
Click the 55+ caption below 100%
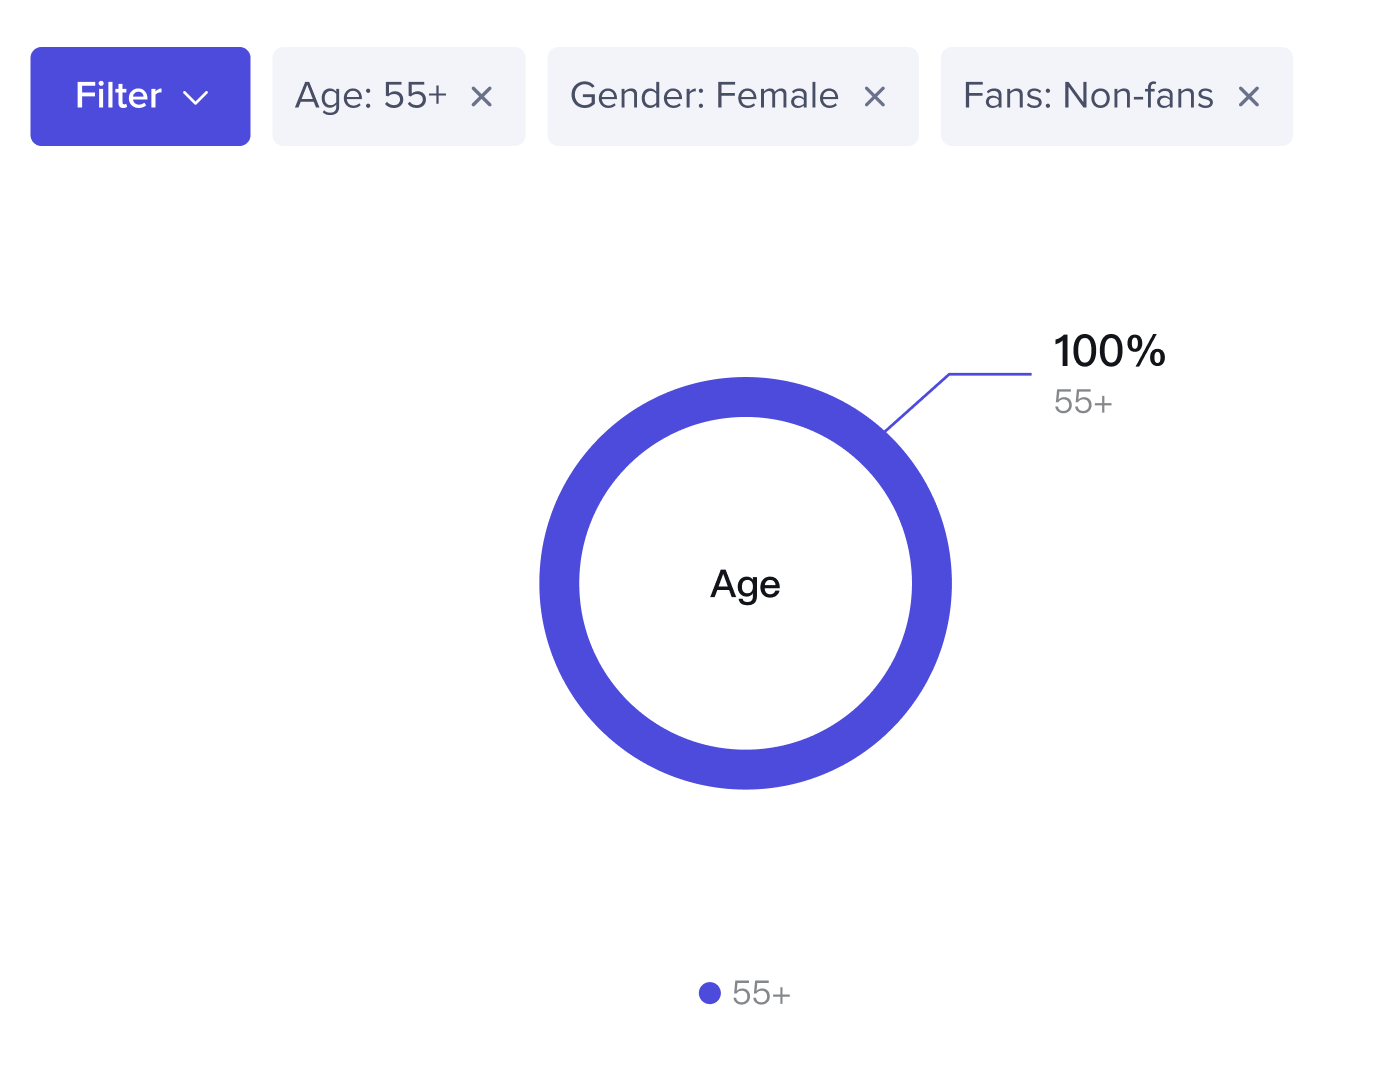tap(1083, 402)
